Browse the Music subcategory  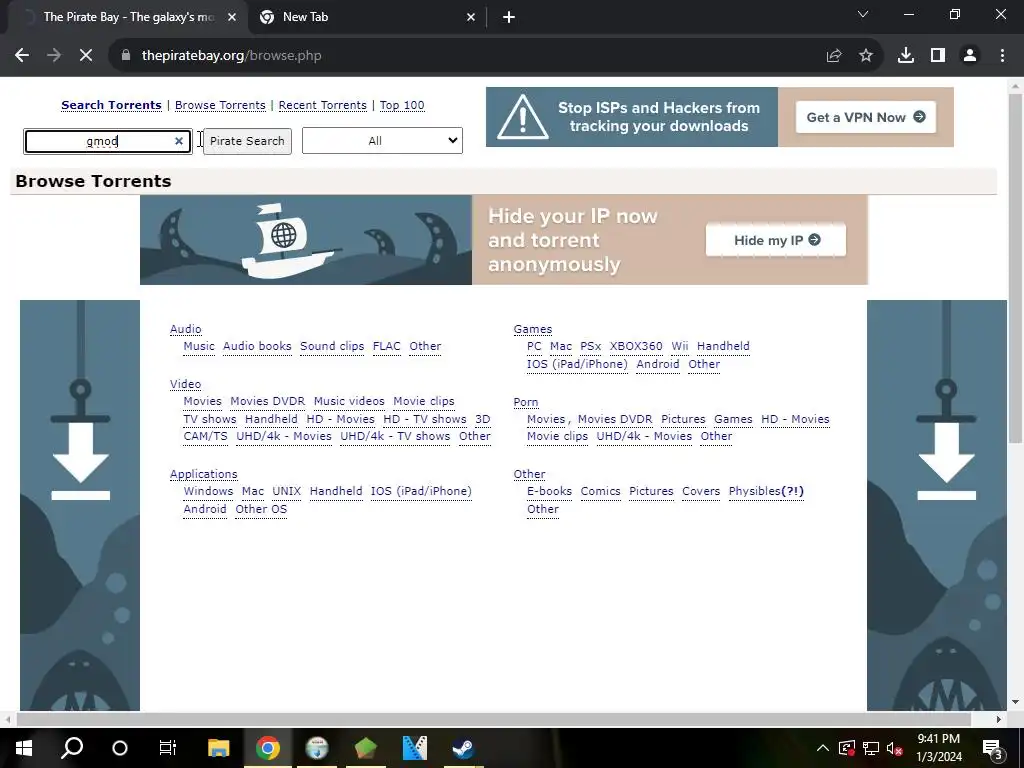199,346
